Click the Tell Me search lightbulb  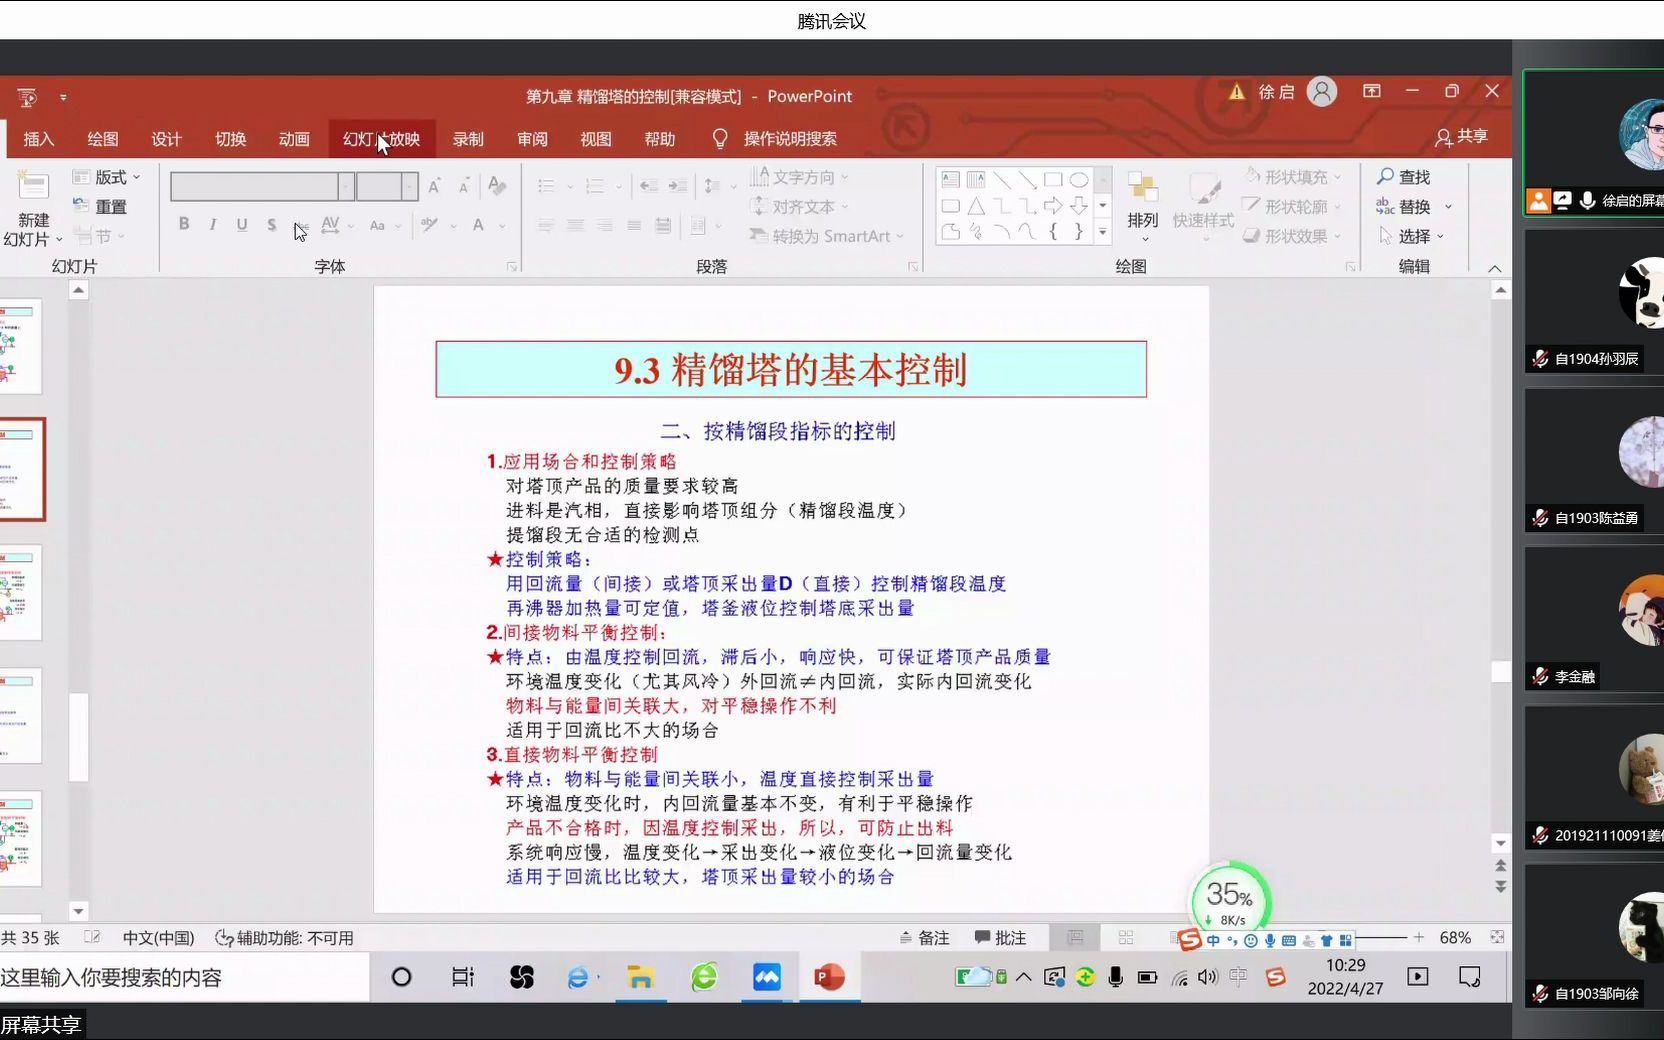pos(720,139)
